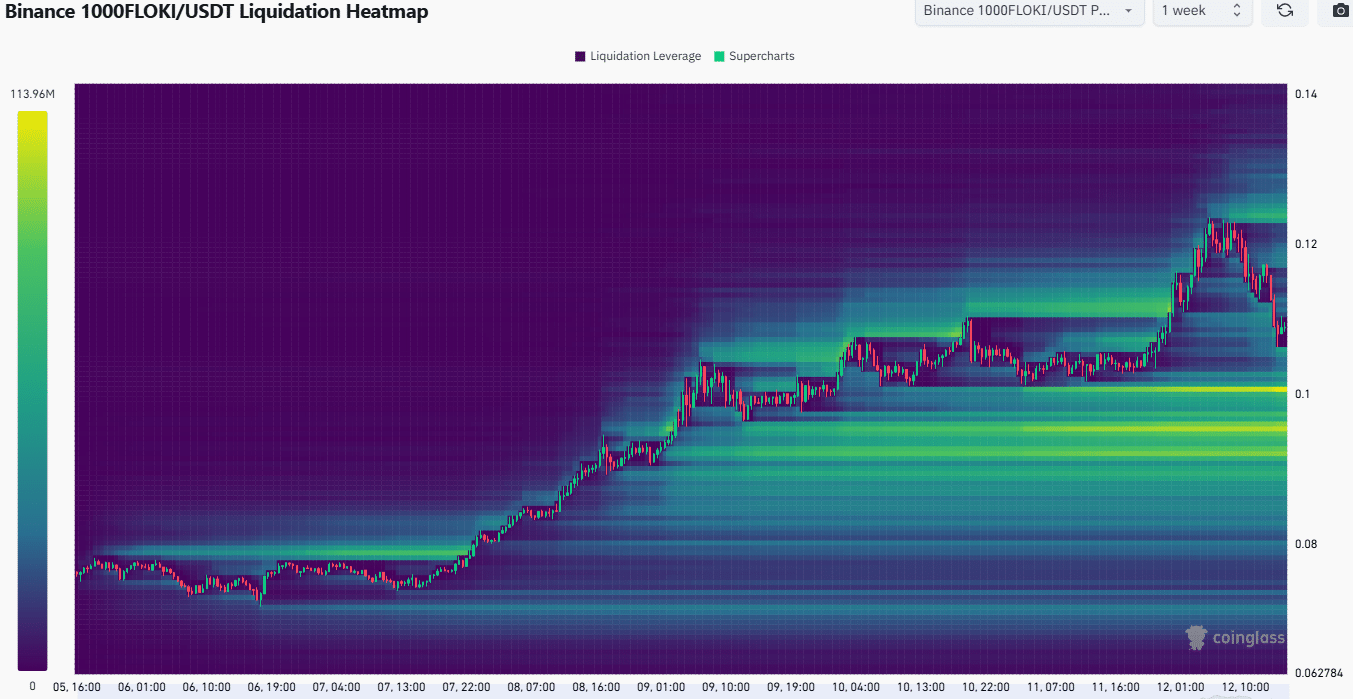Click the 08, 16:00 time axis label
This screenshot has height=699, width=1353.
[596, 688]
